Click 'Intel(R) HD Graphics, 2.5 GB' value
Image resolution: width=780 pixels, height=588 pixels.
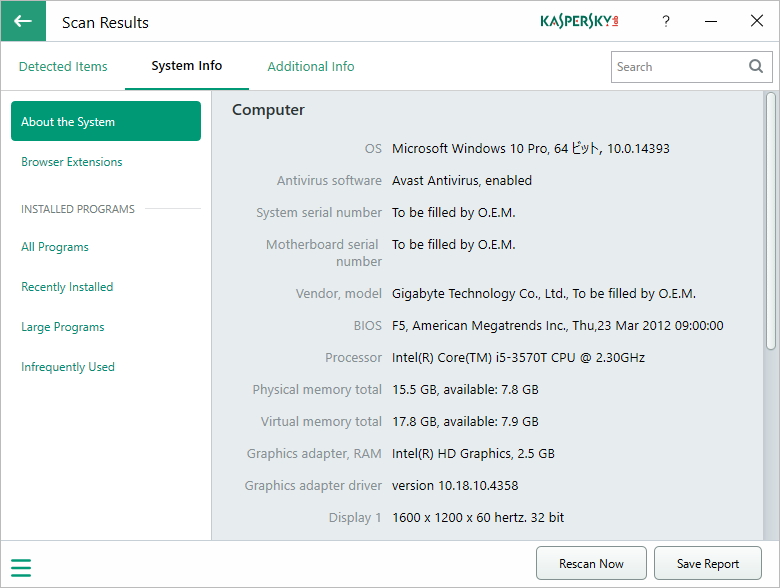click(x=473, y=453)
